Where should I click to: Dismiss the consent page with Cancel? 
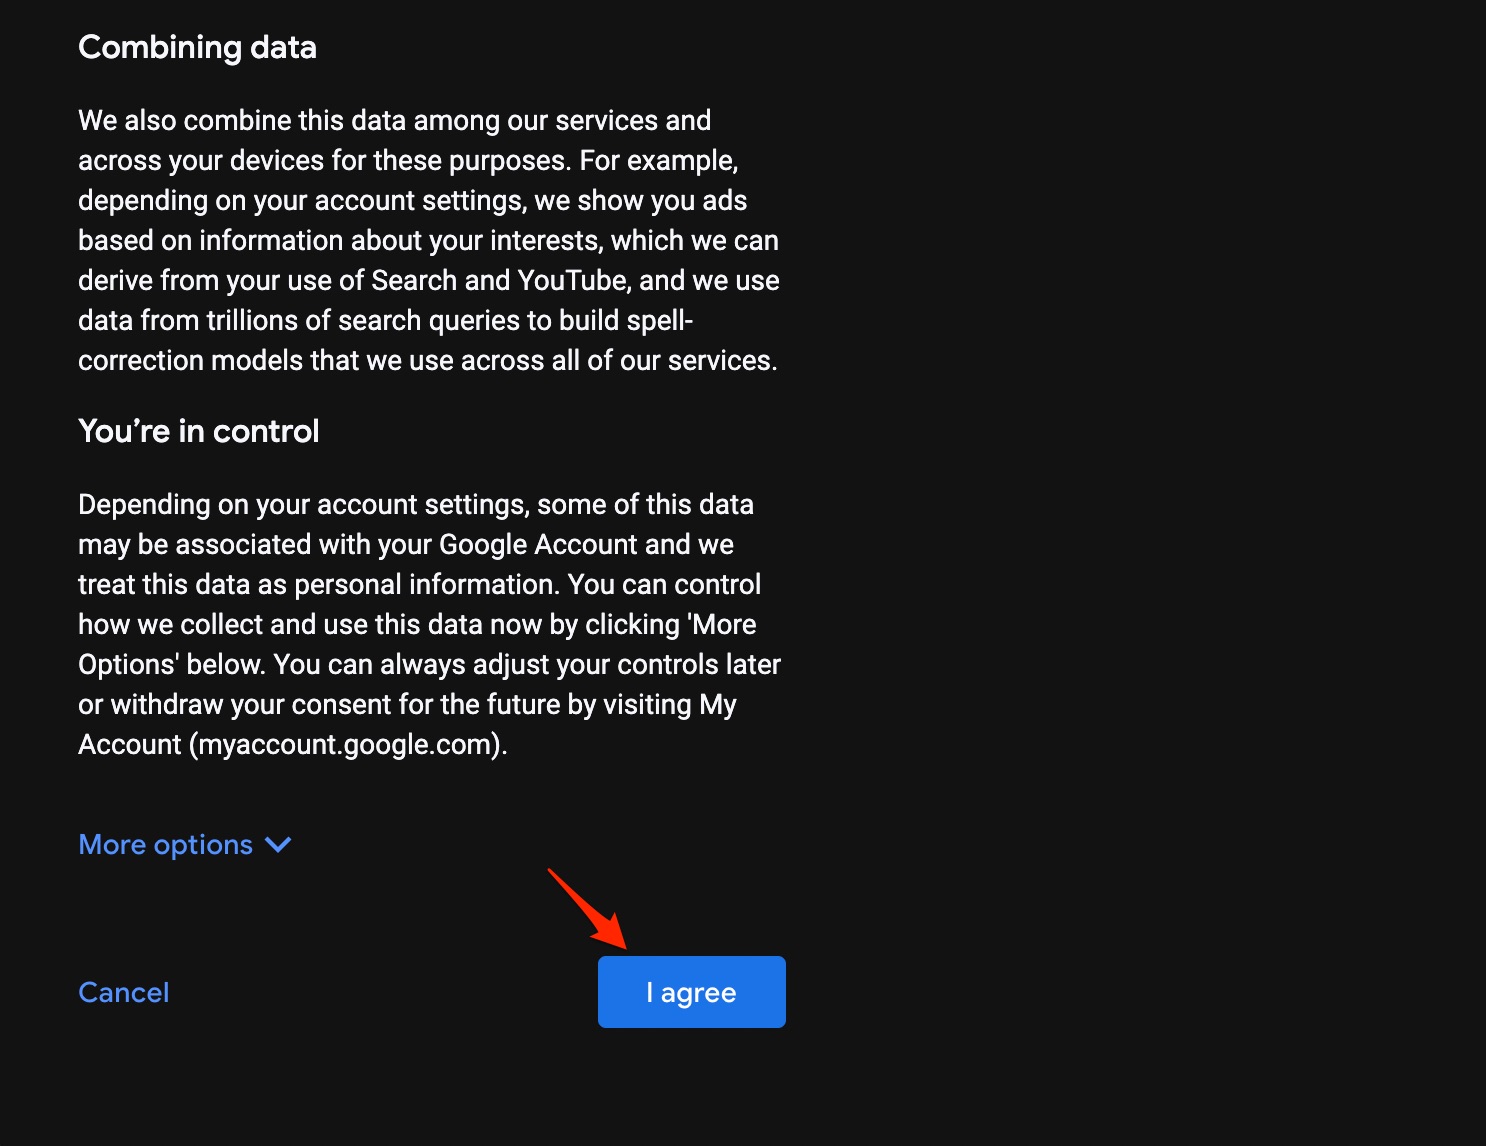[x=123, y=992]
